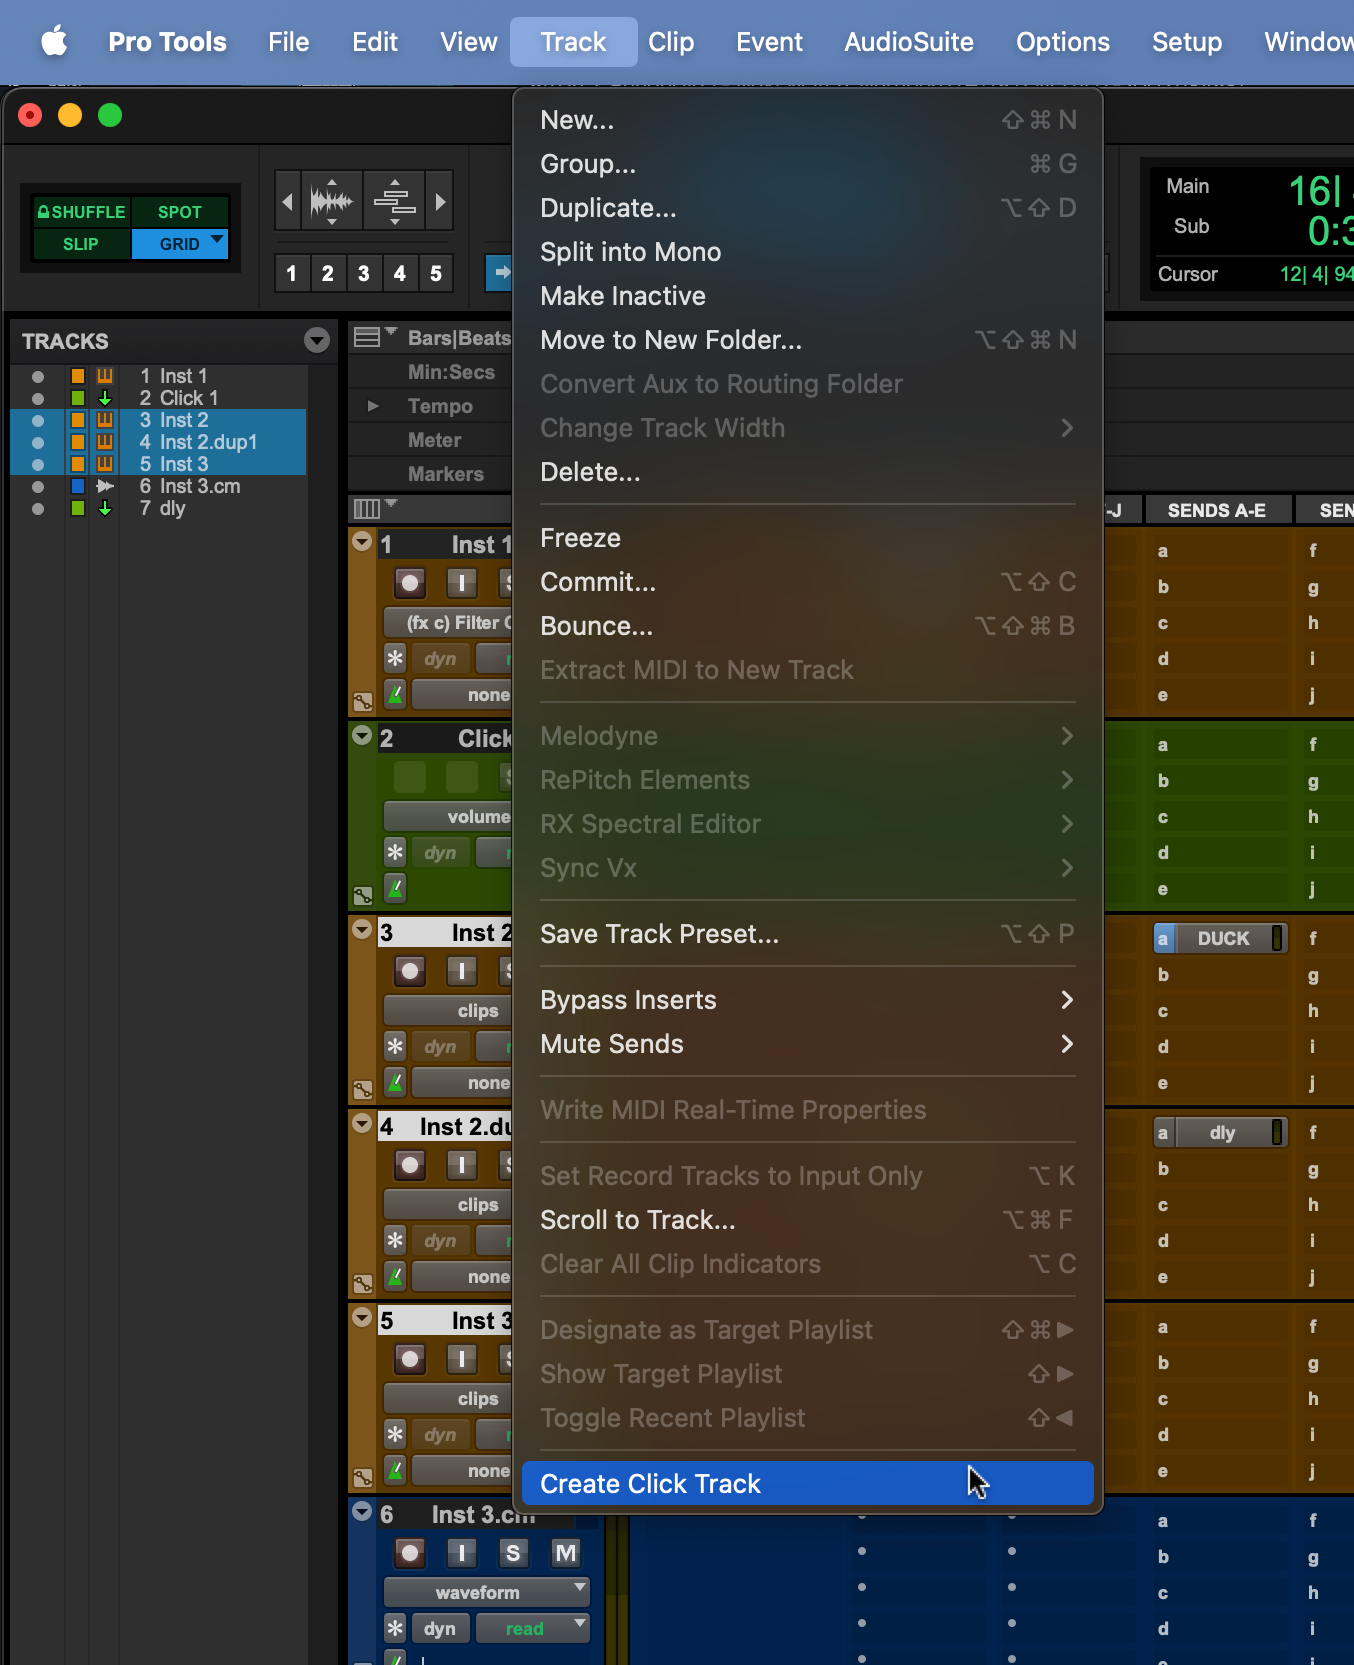The image size is (1354, 1665).
Task: Click the Inst 2 timebase metronome icon
Action: [x=396, y=1082]
